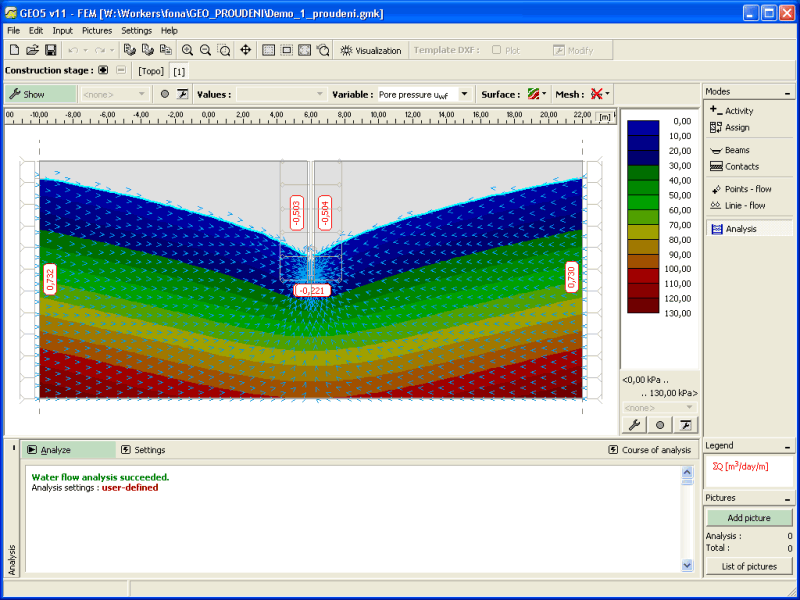
Task: Save the project with diskette icon
Action: pos(50,50)
